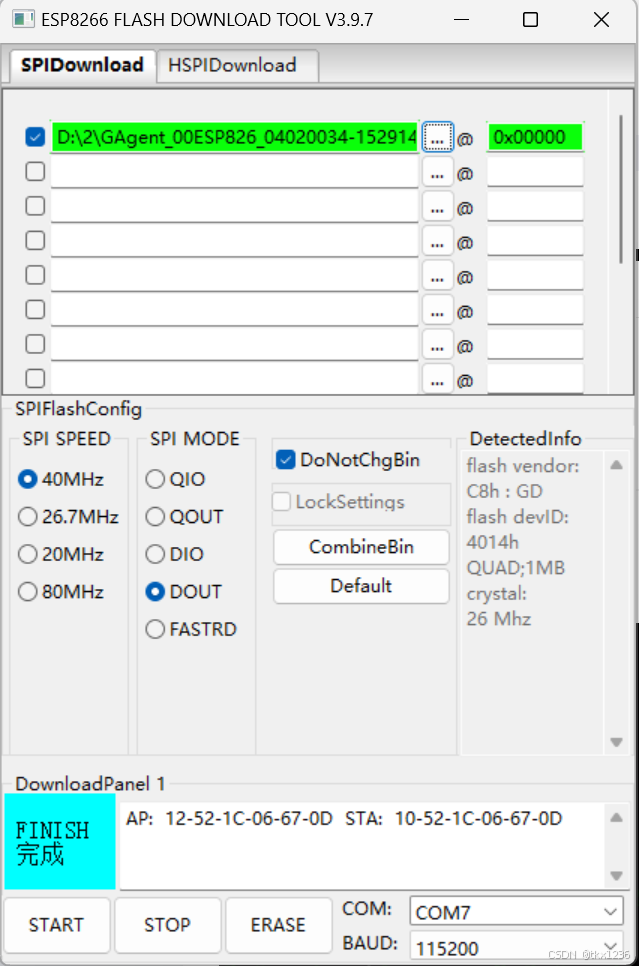Click eighth row '...' browse button

point(438,378)
